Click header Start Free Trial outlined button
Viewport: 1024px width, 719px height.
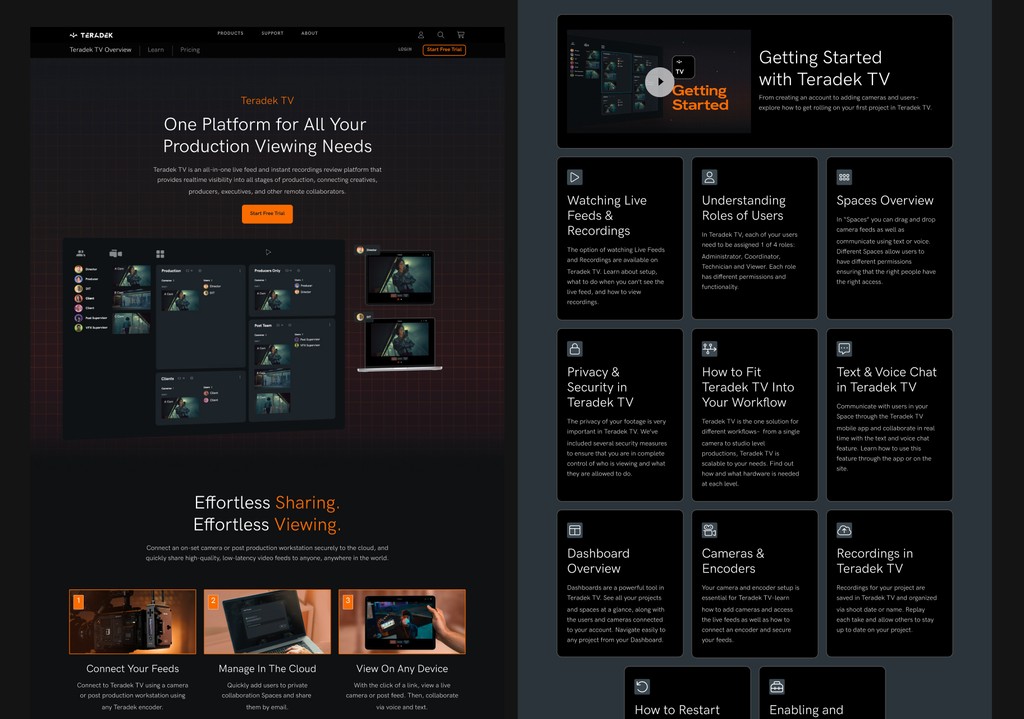click(444, 50)
